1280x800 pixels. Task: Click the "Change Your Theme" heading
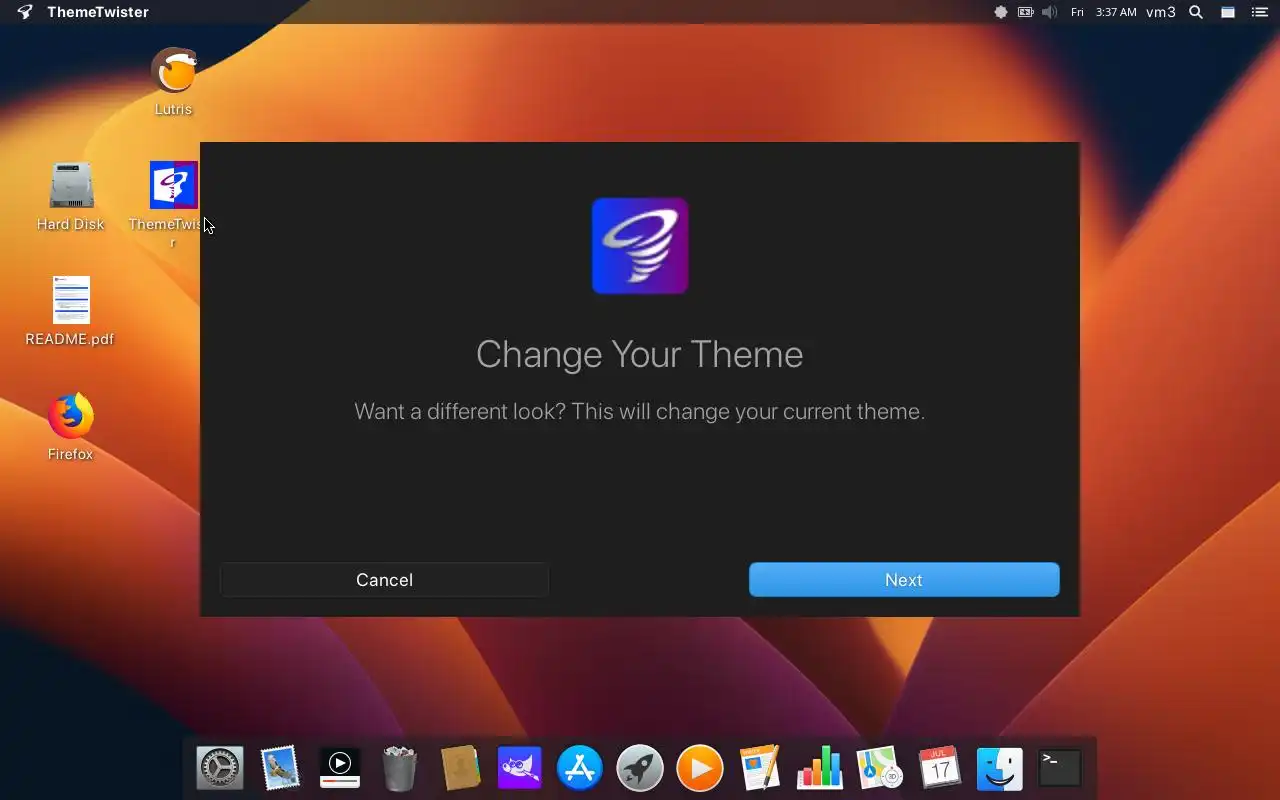click(x=640, y=354)
